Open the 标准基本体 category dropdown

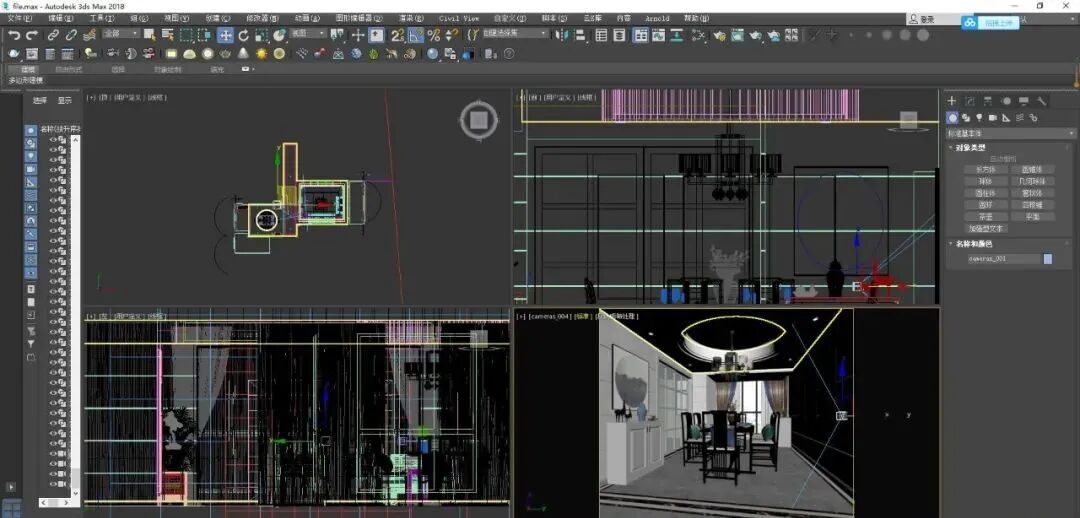tap(1010, 134)
